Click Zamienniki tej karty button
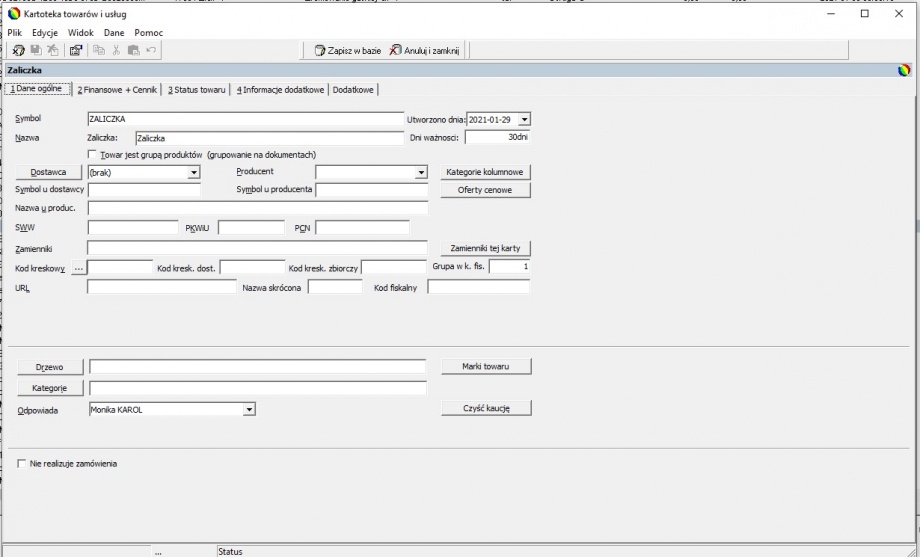920x557 pixels. (x=485, y=248)
